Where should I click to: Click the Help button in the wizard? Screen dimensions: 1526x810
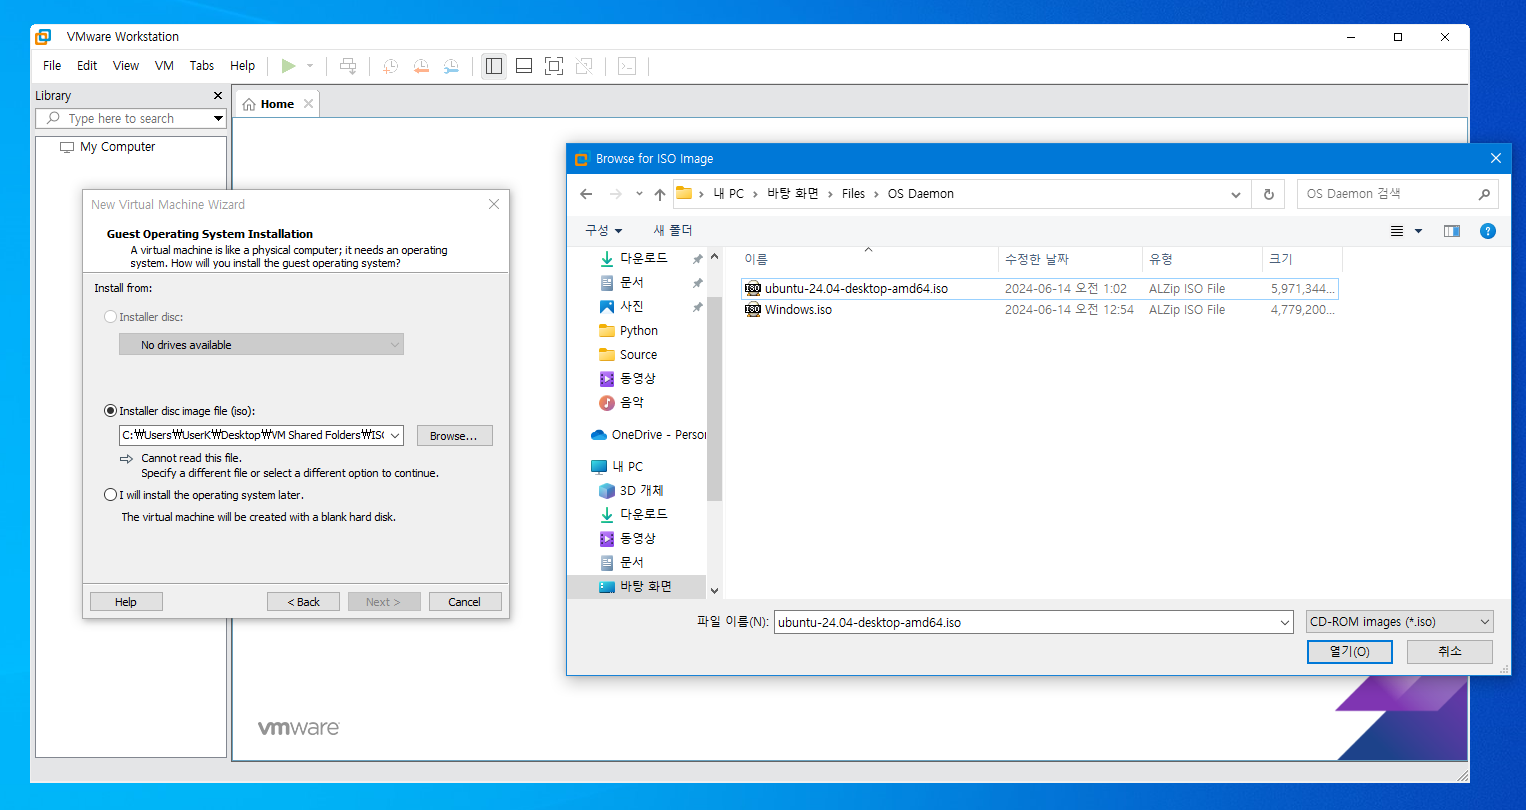(x=126, y=602)
